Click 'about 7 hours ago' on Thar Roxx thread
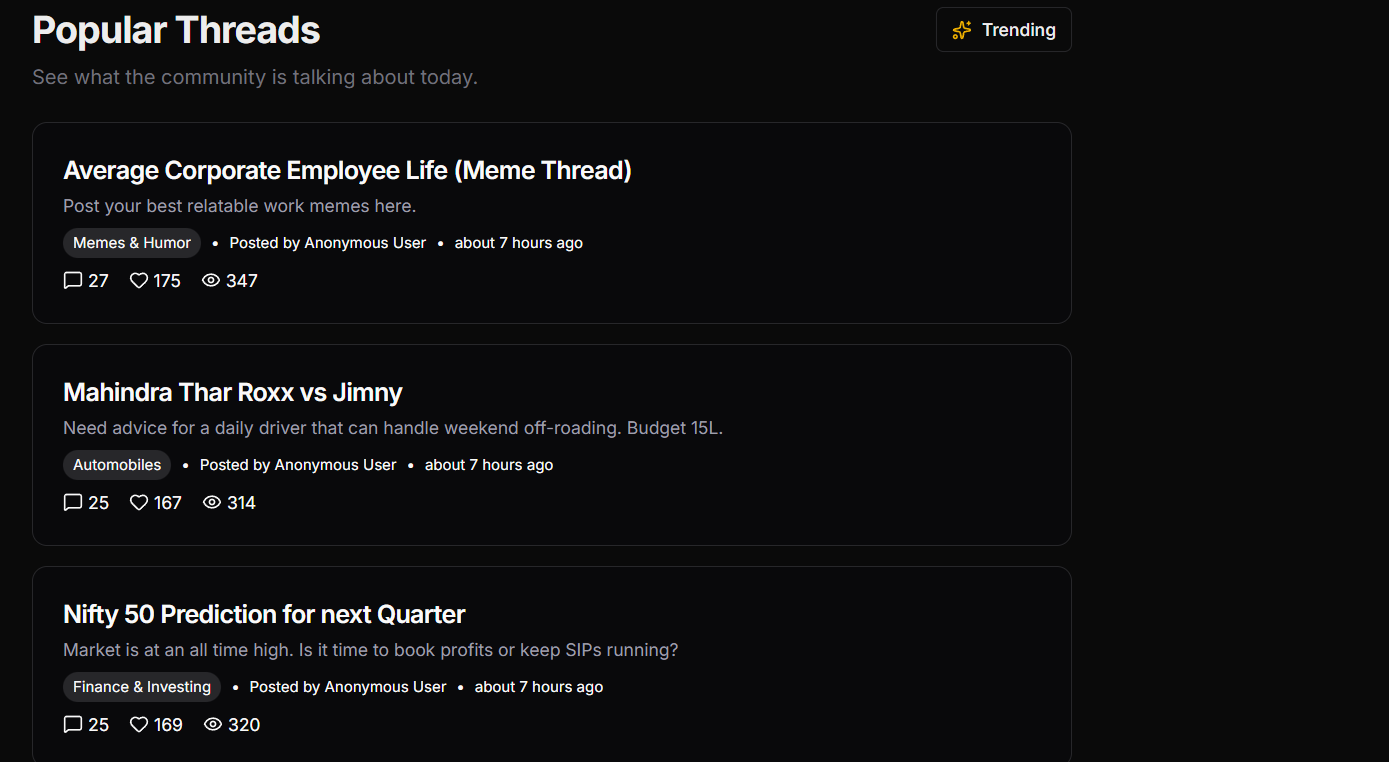 pos(489,465)
